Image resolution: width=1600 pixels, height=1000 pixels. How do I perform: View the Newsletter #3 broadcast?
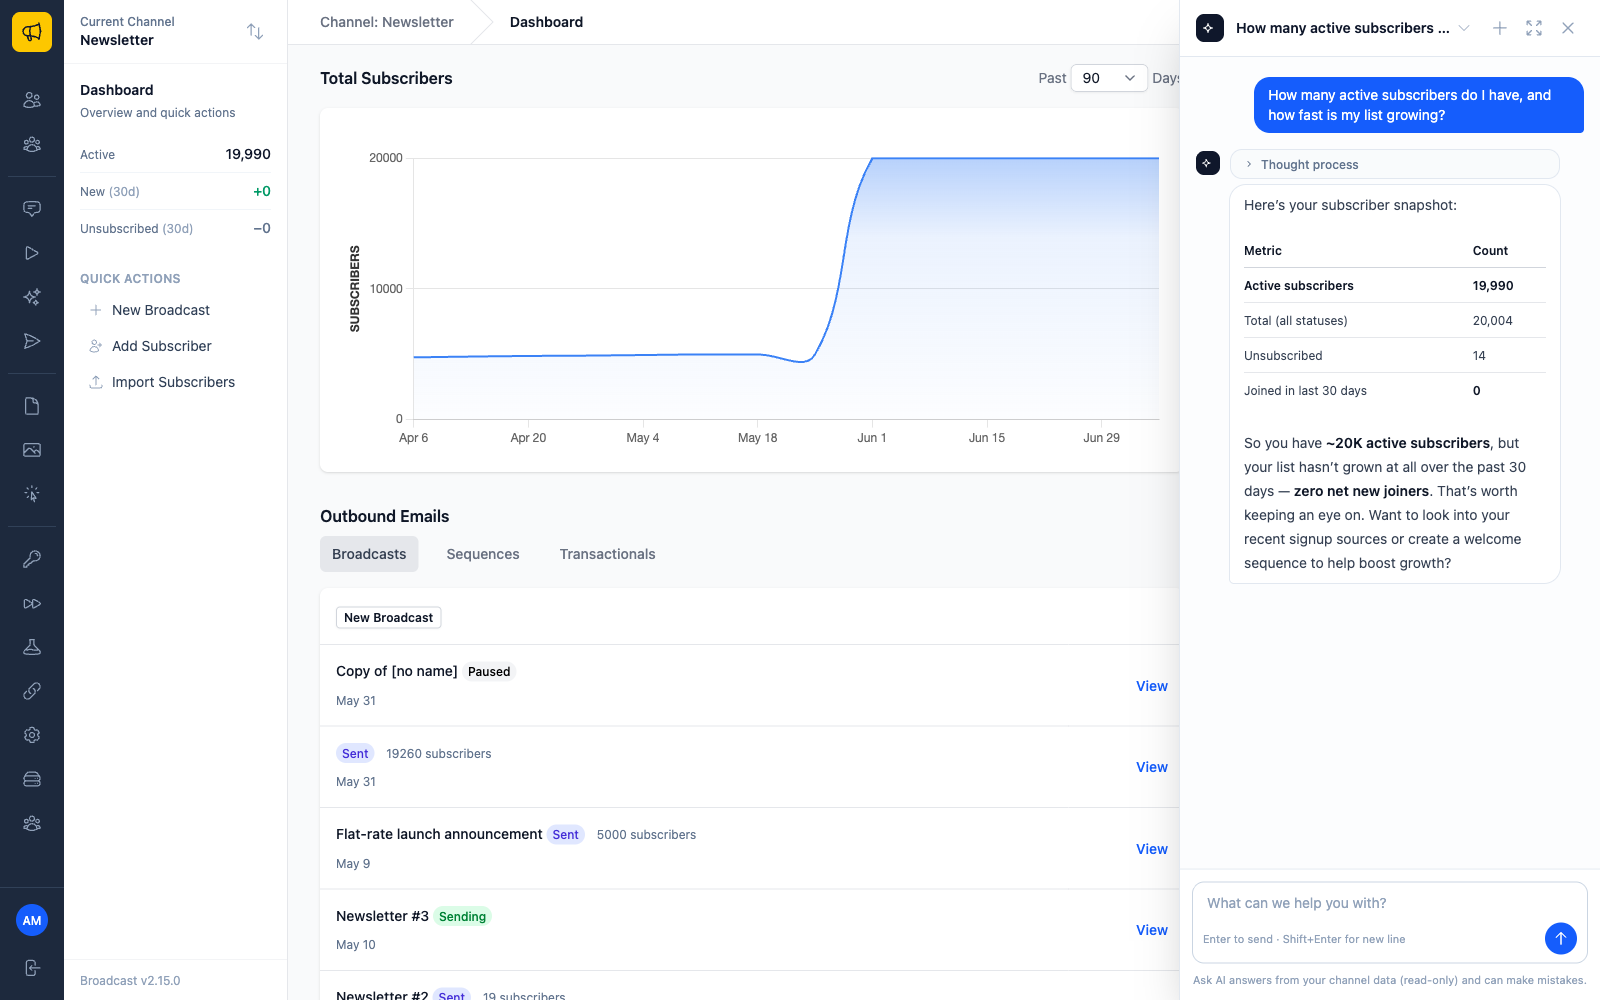click(1152, 930)
